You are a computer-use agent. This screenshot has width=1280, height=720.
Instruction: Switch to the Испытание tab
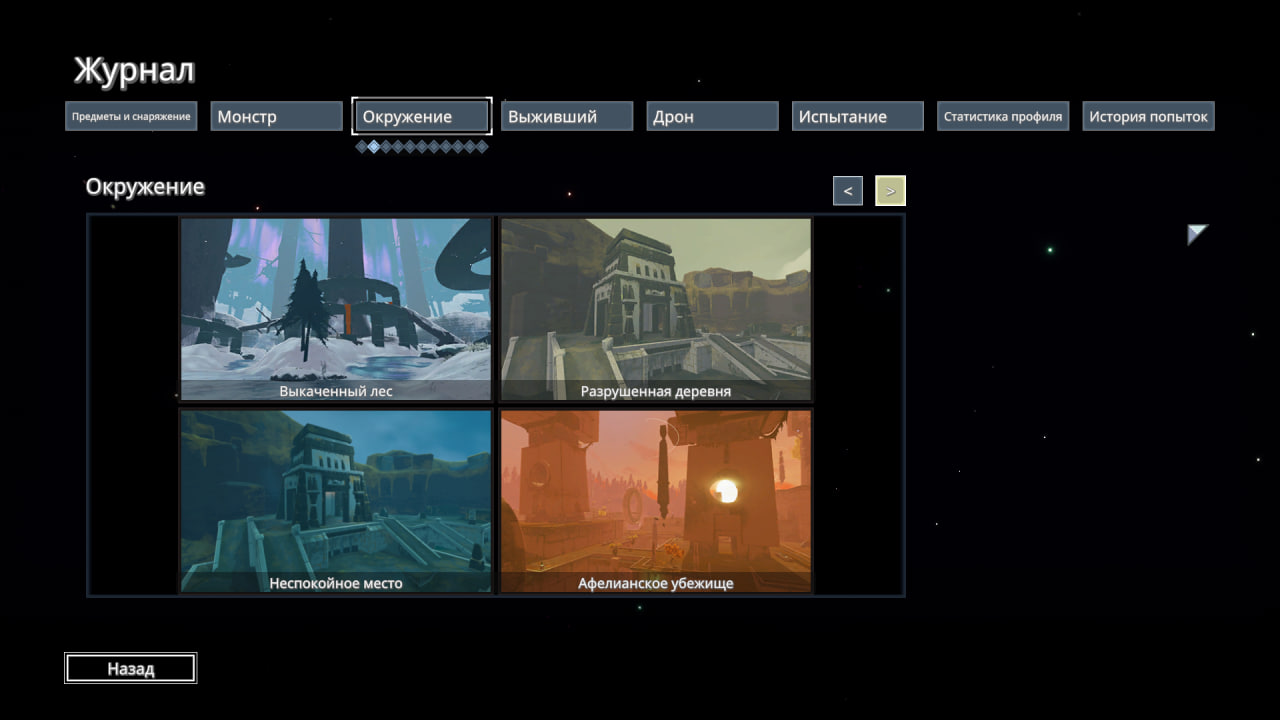point(858,116)
